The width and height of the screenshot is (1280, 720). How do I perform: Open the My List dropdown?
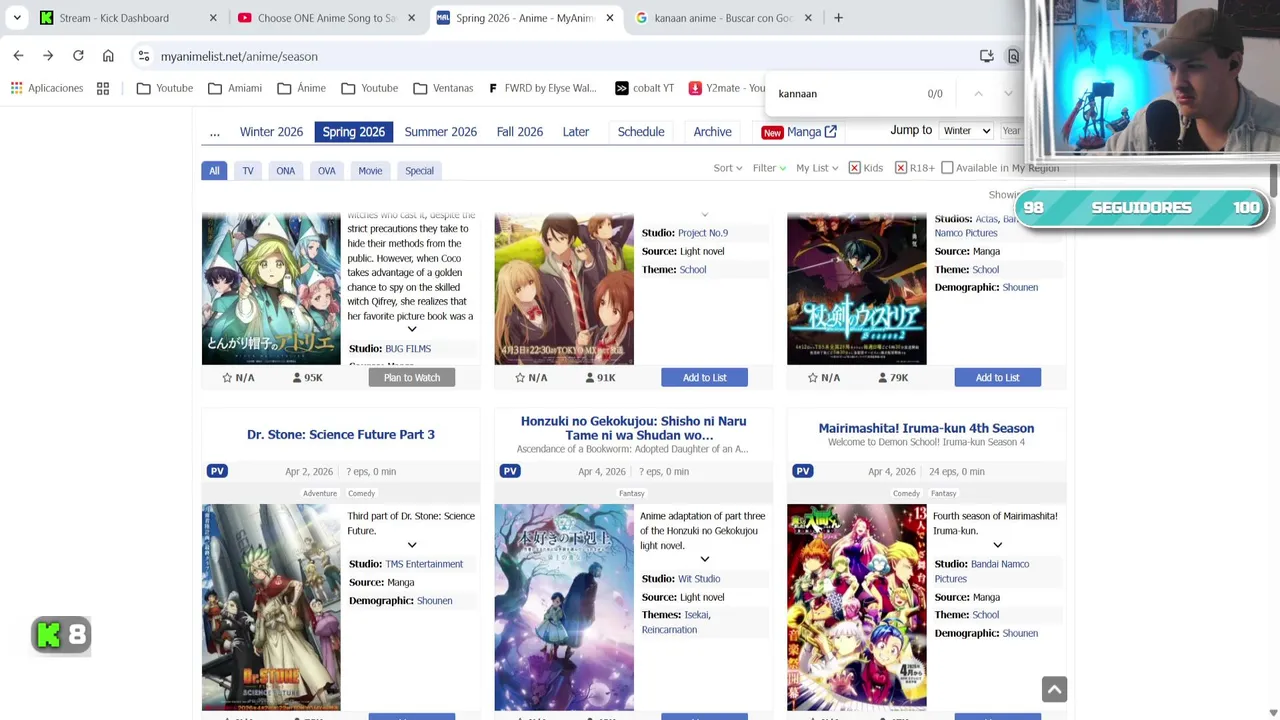click(817, 168)
